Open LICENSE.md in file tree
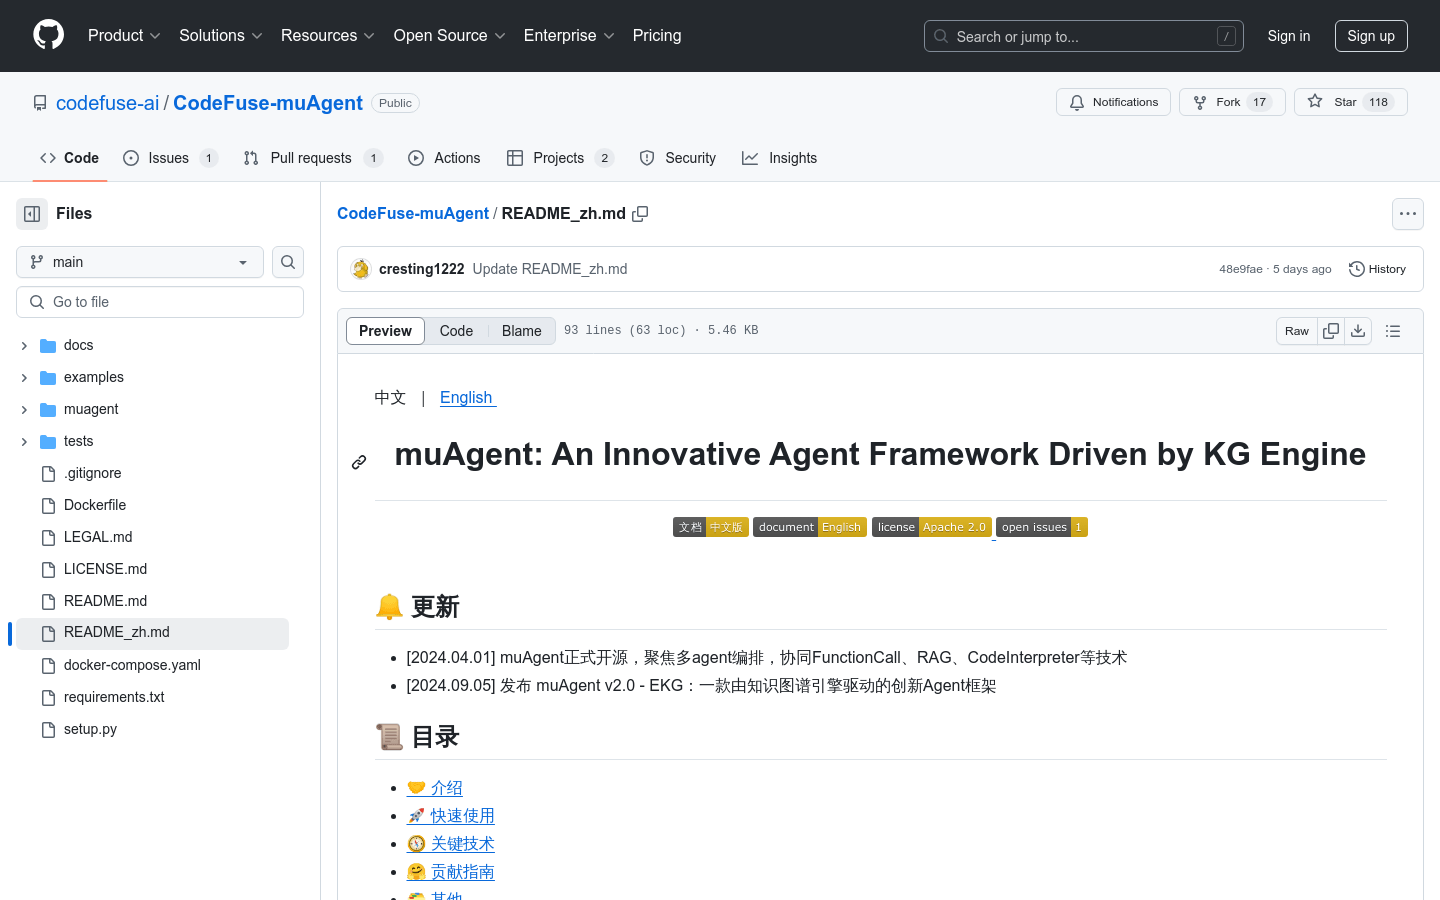Viewport: 1440px width, 900px height. click(x=105, y=569)
